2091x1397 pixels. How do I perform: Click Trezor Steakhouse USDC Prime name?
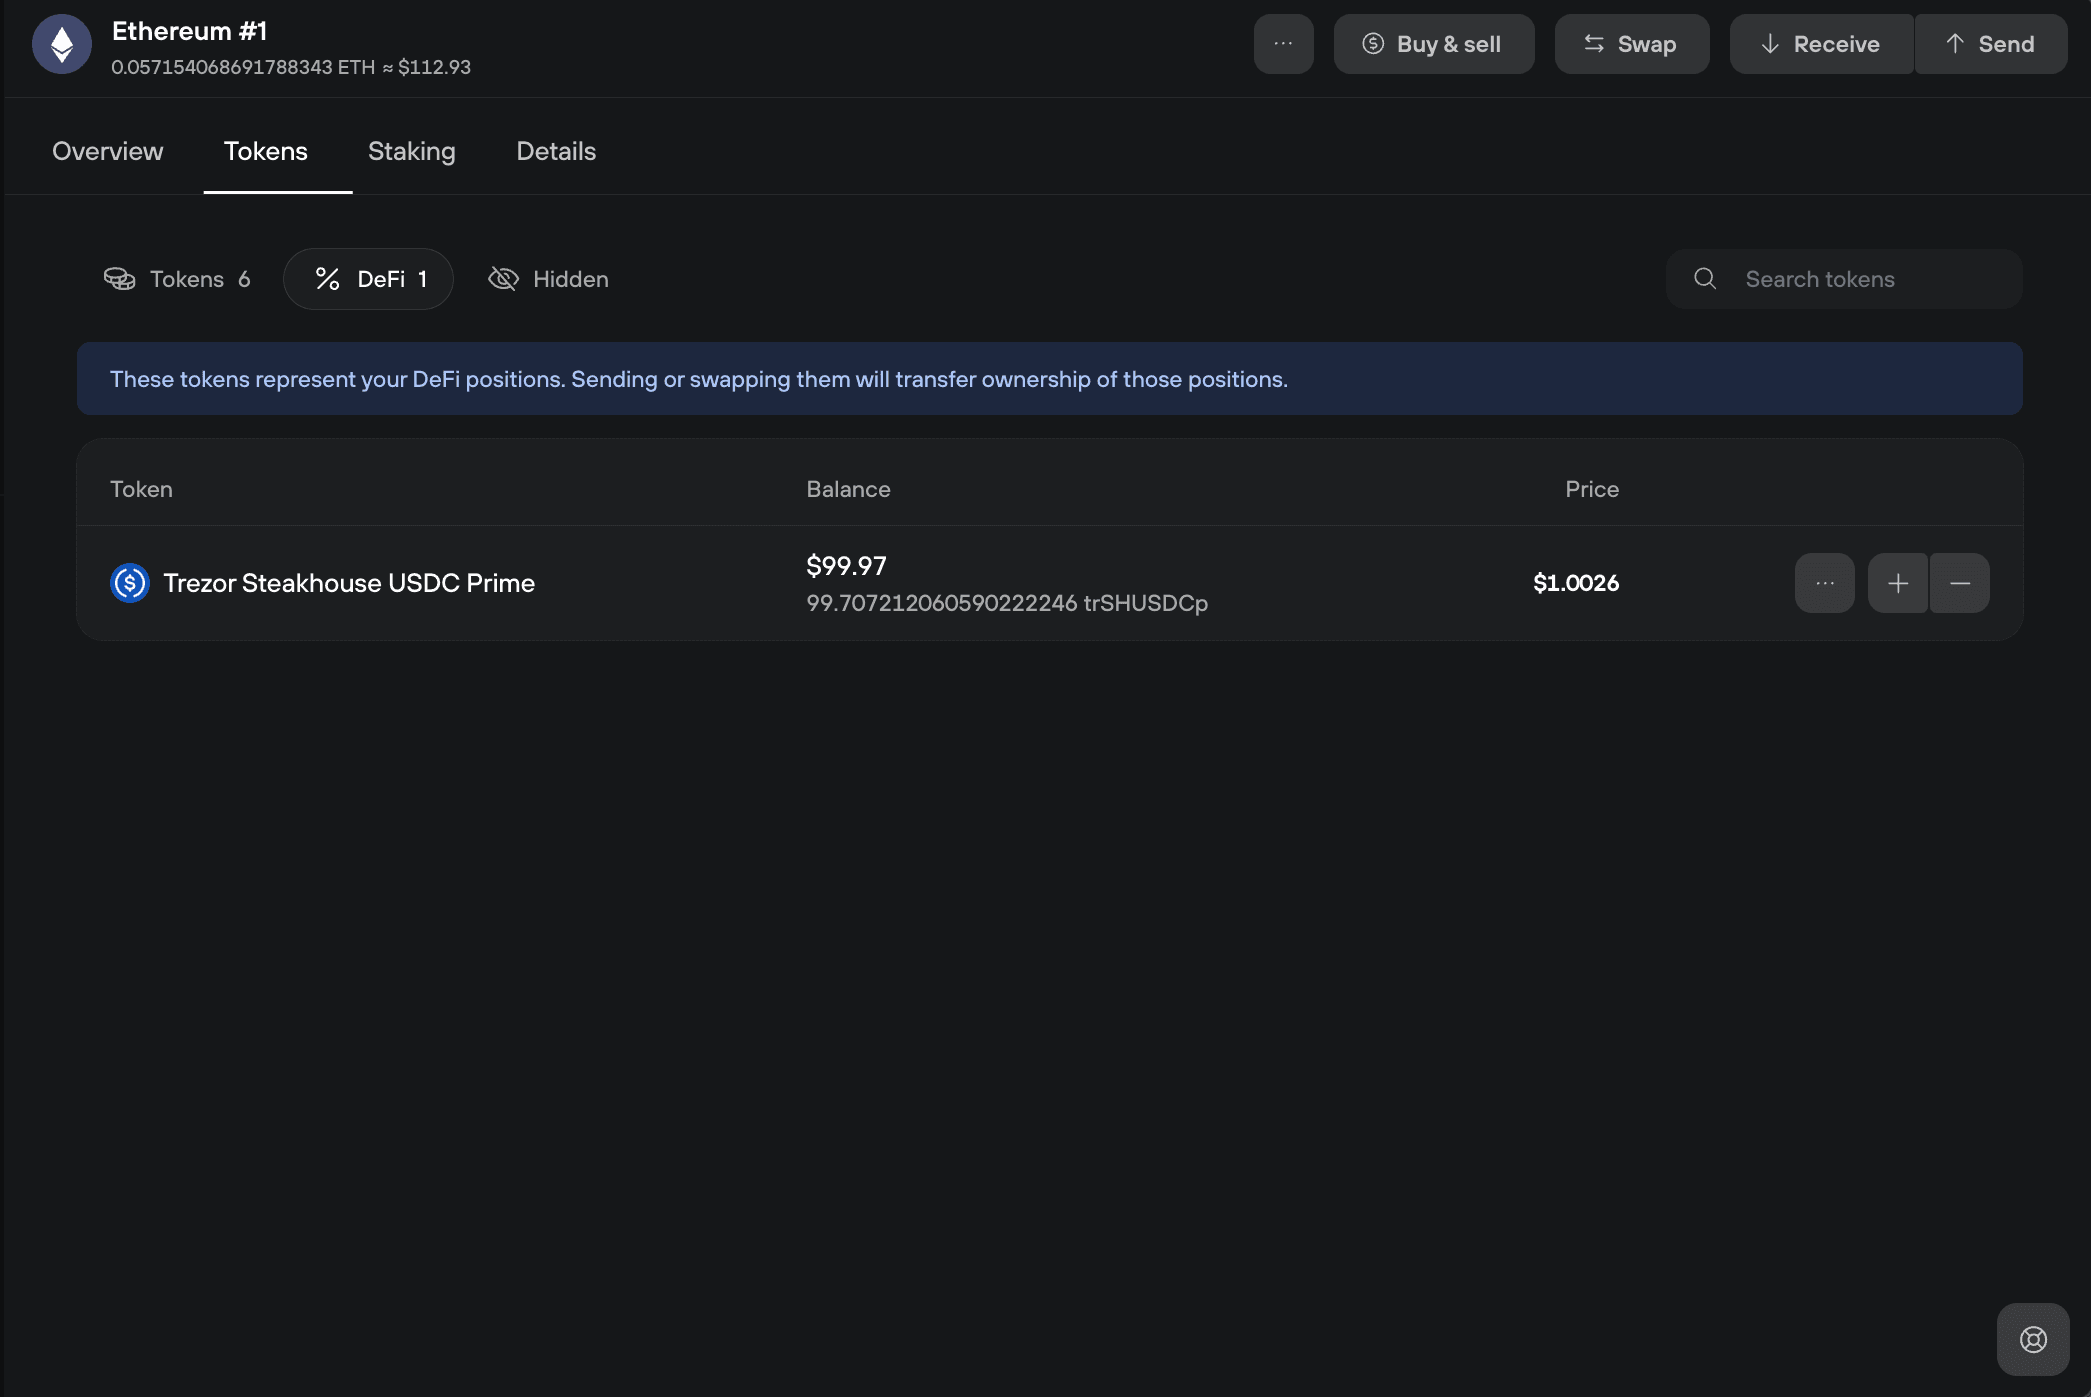tap(349, 583)
